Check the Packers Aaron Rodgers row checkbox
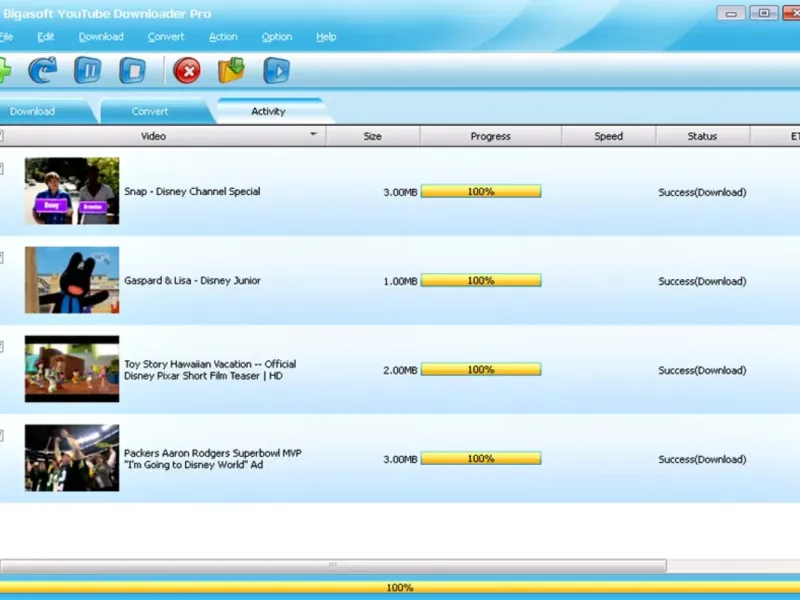The width and height of the screenshot is (800, 600). pos(2,436)
